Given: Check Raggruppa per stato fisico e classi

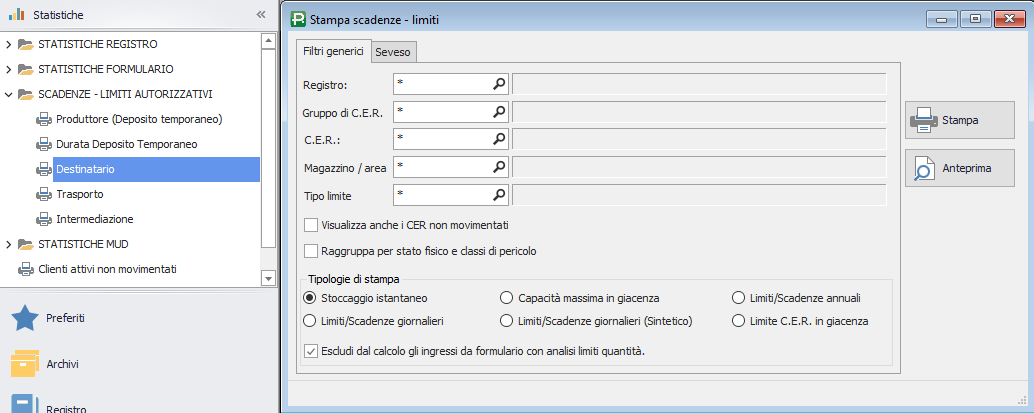Looking at the screenshot, I should click(311, 251).
